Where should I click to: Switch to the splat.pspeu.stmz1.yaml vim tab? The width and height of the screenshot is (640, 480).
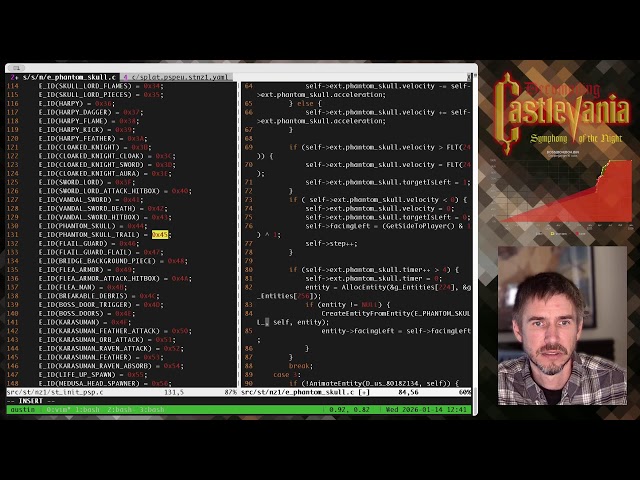pyautogui.click(x=176, y=77)
